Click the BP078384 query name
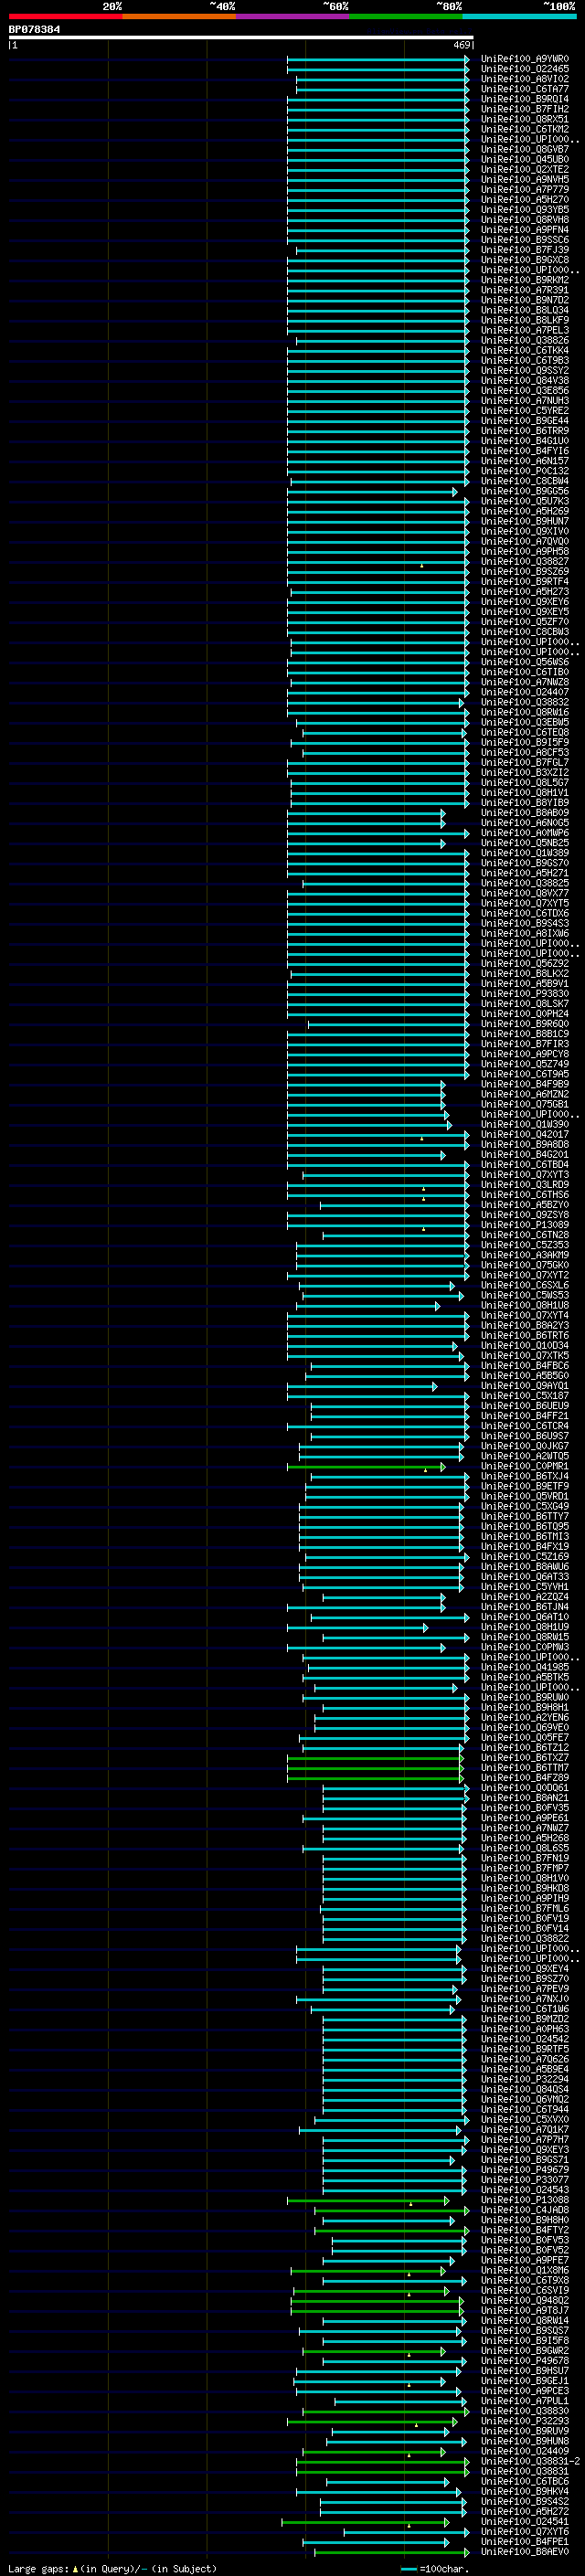 coord(34,30)
